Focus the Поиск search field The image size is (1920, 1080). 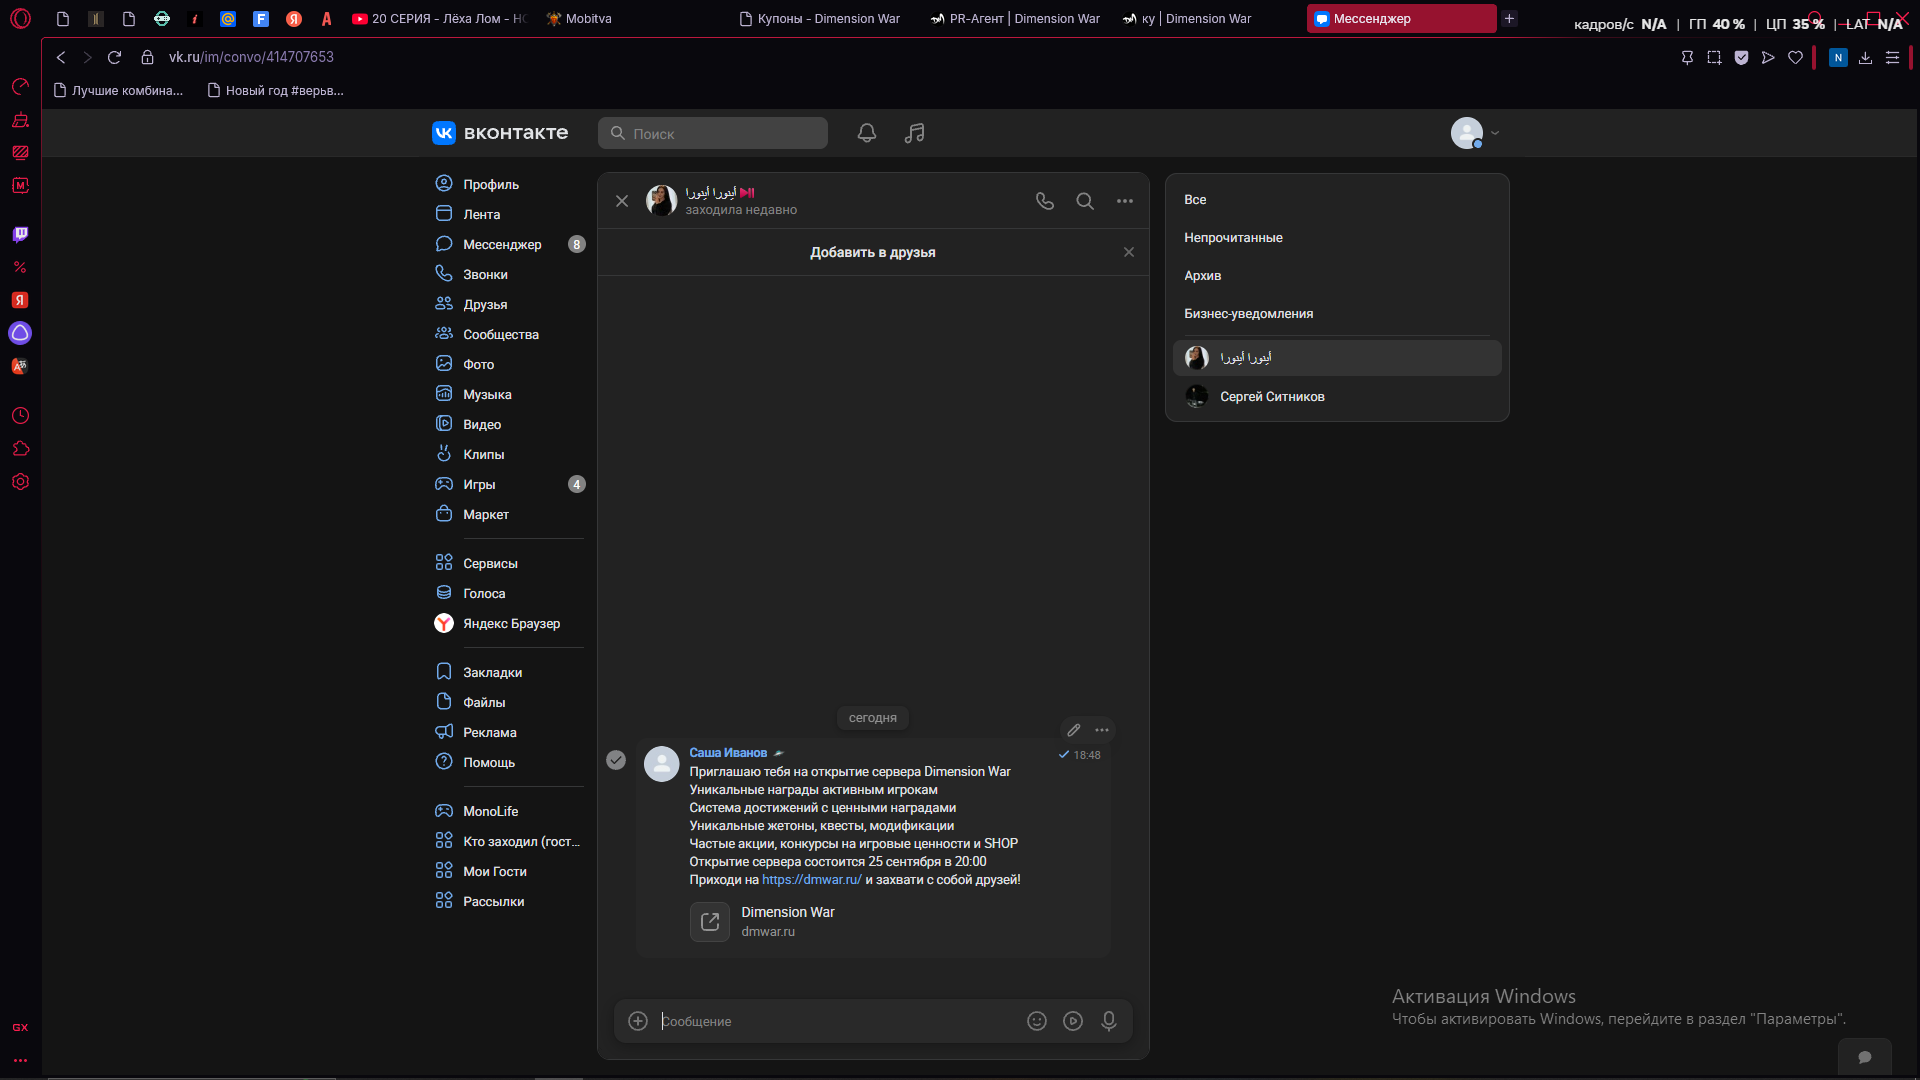[713, 133]
